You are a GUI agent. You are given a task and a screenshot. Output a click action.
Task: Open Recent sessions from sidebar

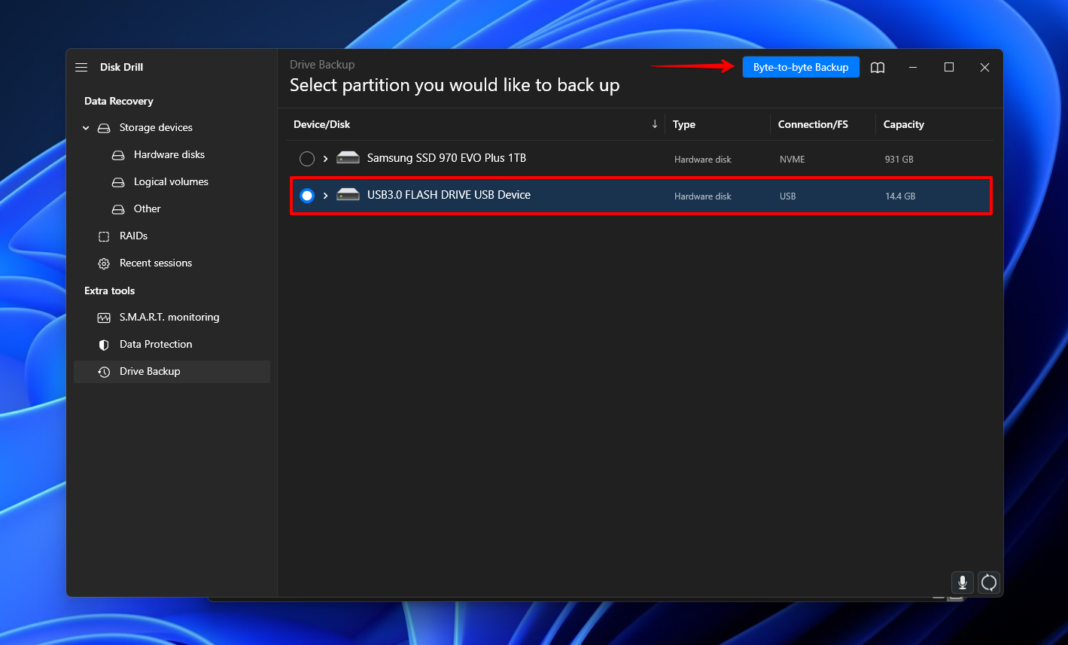[x=155, y=263]
